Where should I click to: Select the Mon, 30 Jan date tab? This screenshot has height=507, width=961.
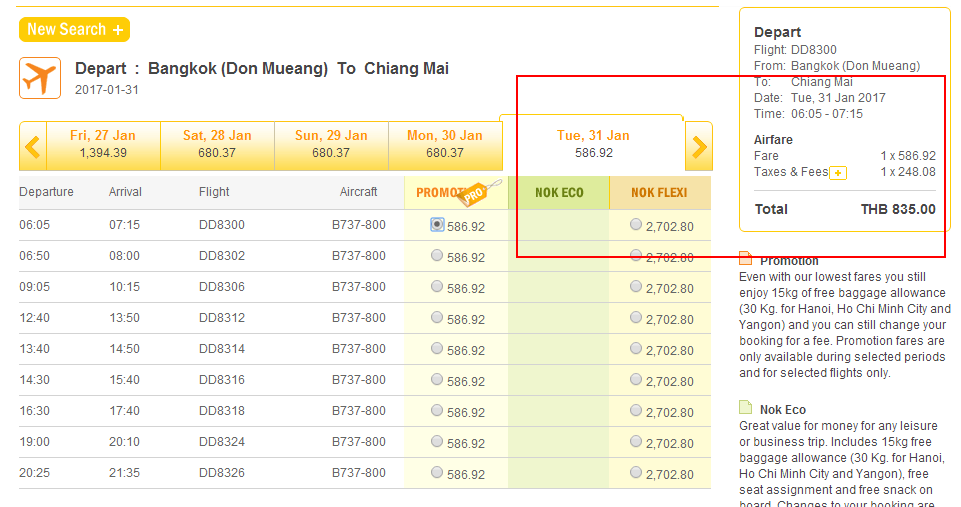pos(445,145)
